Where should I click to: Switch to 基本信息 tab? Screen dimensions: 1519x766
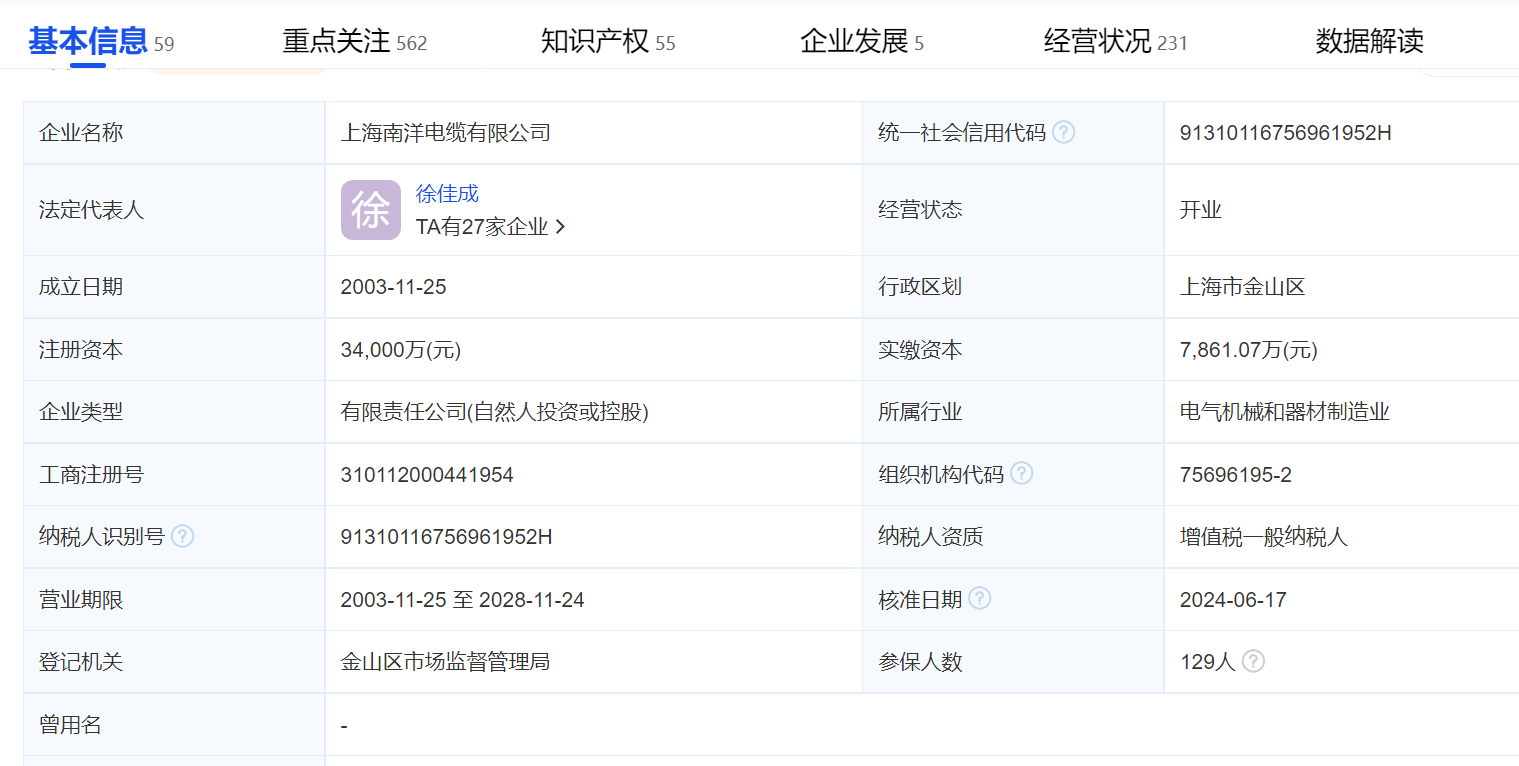(100, 41)
